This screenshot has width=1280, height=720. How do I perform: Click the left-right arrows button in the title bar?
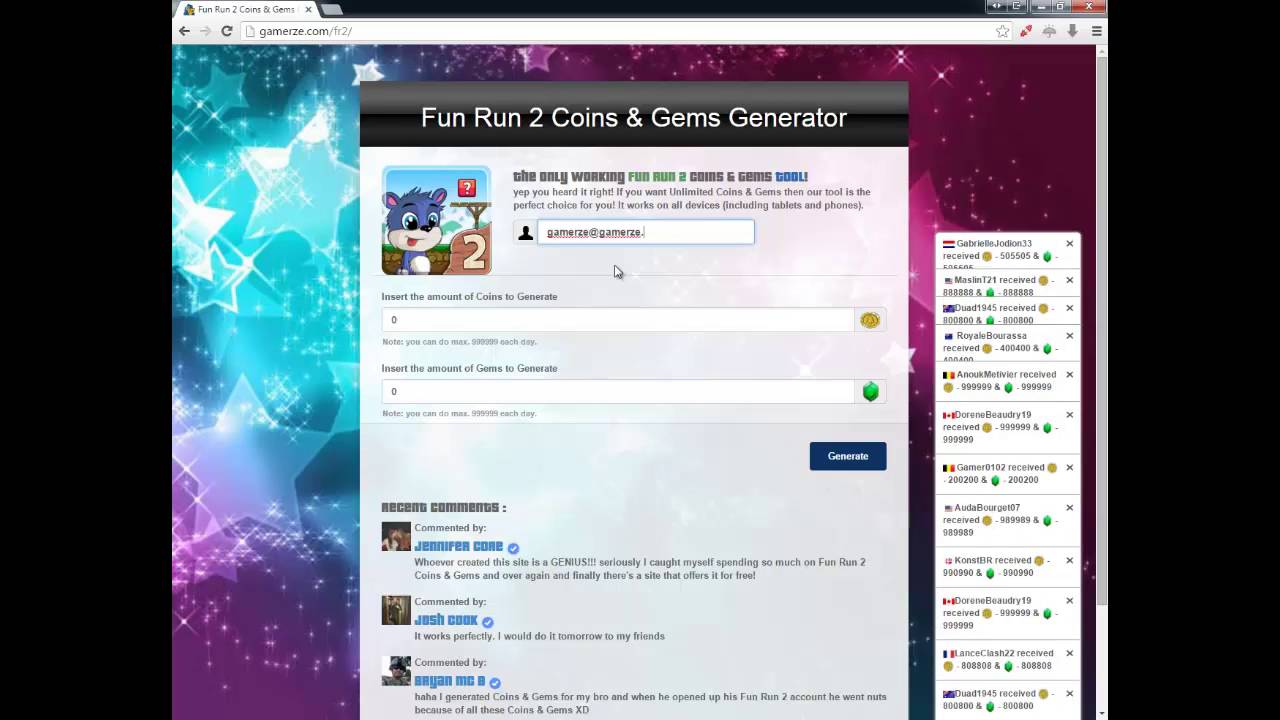pos(996,6)
